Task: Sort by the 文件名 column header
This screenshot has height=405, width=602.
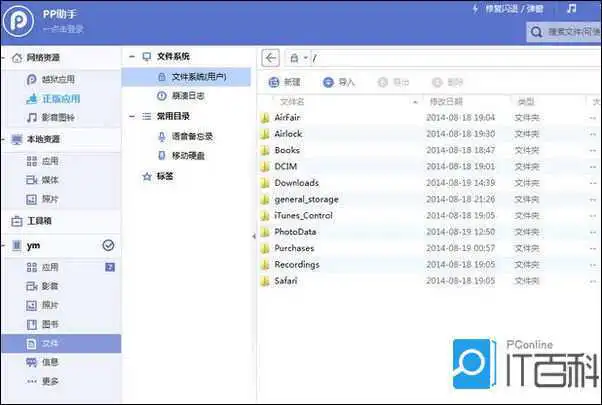Action: (292, 102)
